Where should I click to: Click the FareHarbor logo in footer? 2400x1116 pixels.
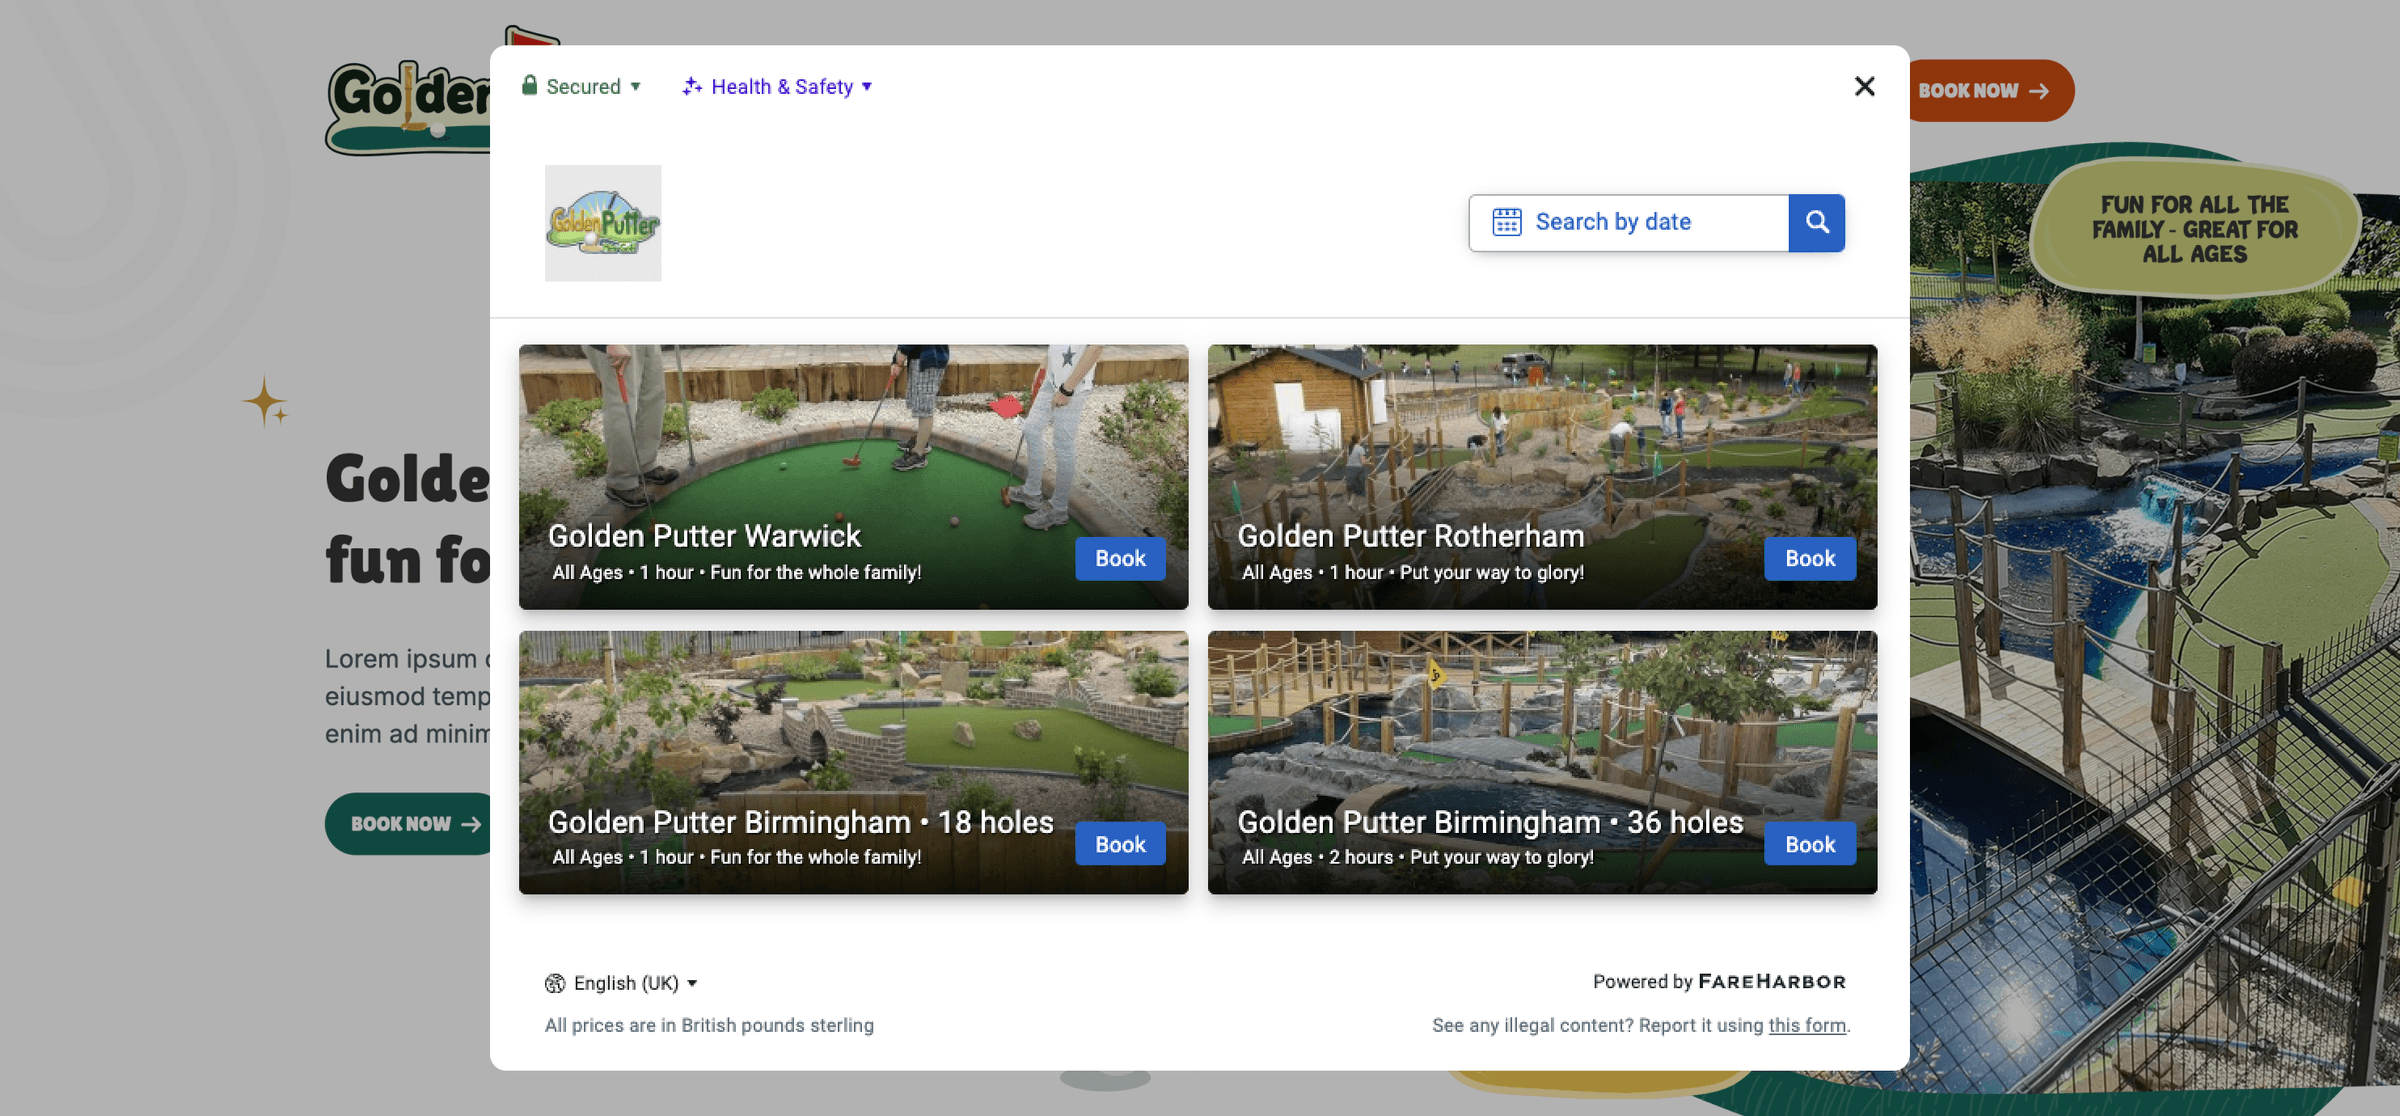[1772, 981]
